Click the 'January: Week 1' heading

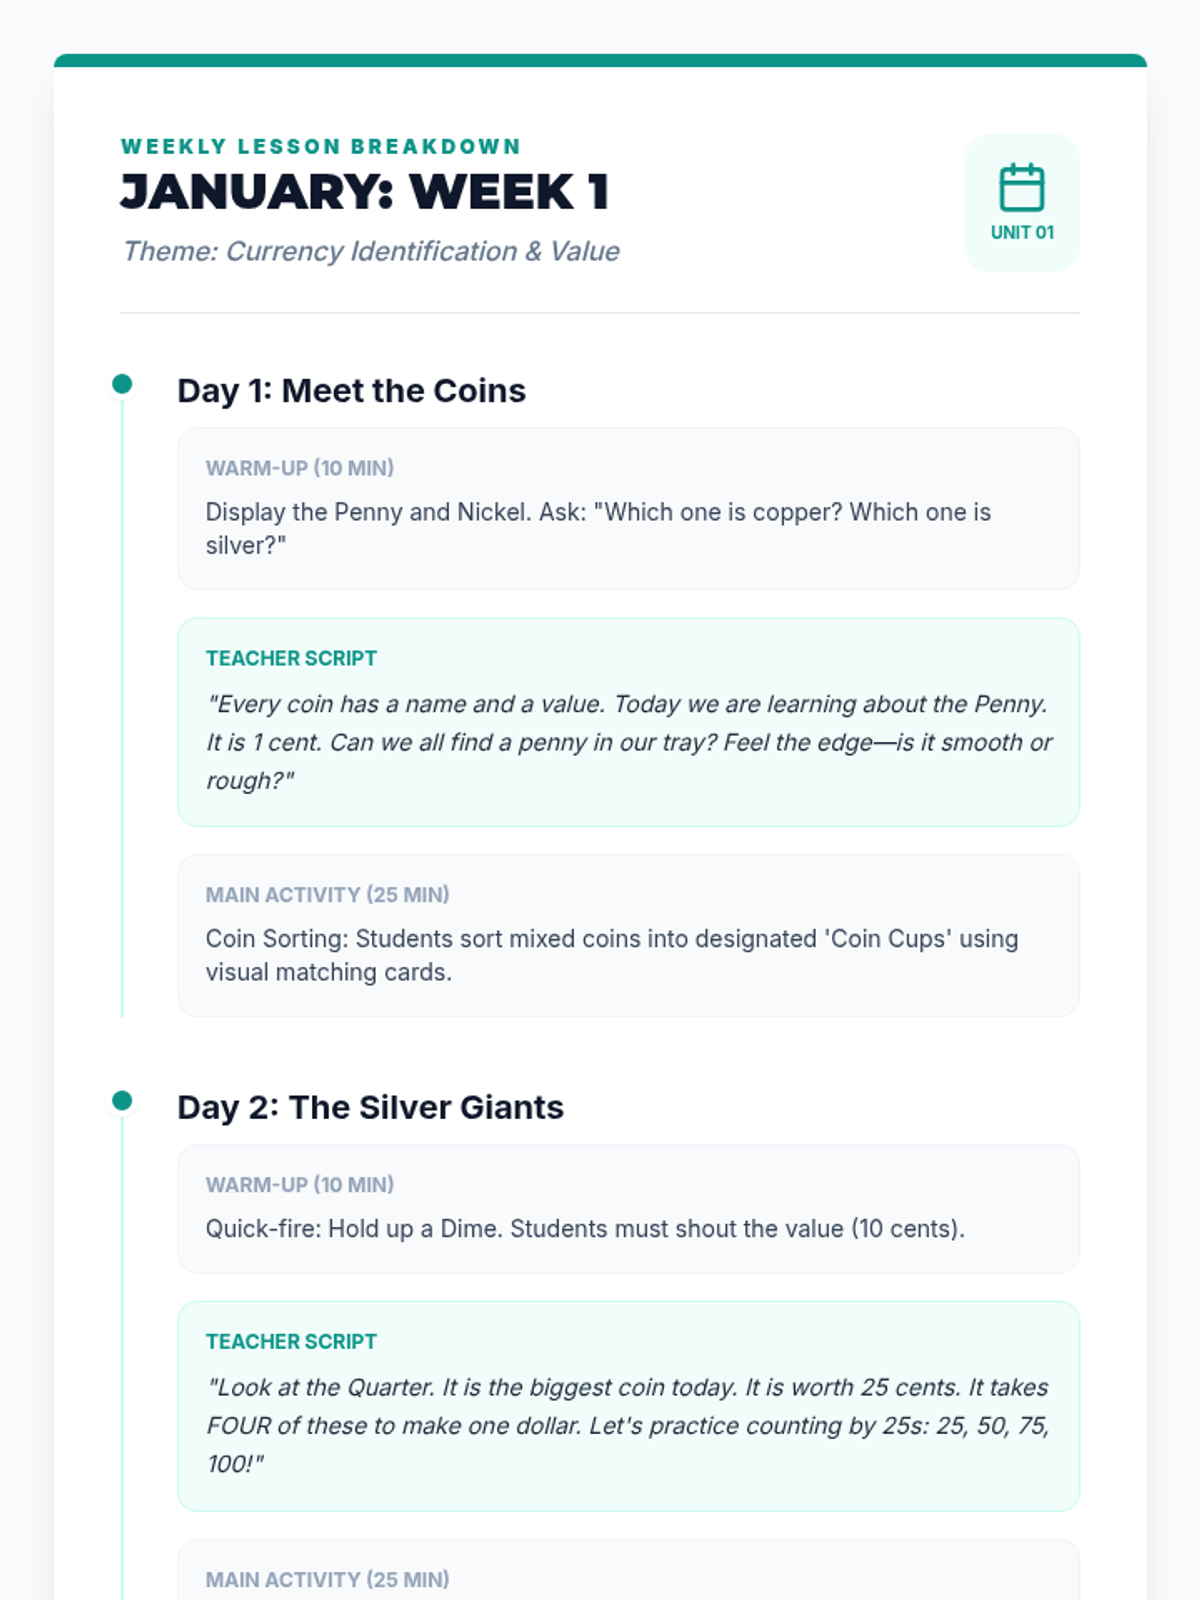pos(364,192)
